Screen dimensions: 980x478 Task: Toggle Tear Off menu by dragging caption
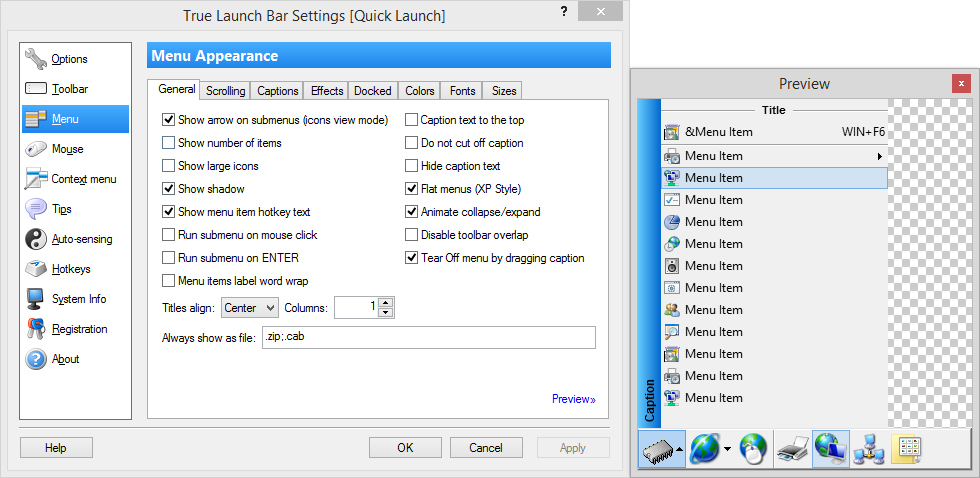[x=411, y=257]
